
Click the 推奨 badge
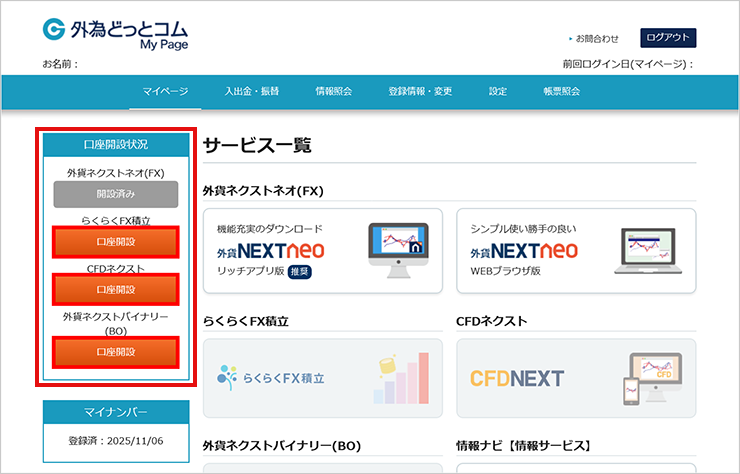(x=300, y=271)
